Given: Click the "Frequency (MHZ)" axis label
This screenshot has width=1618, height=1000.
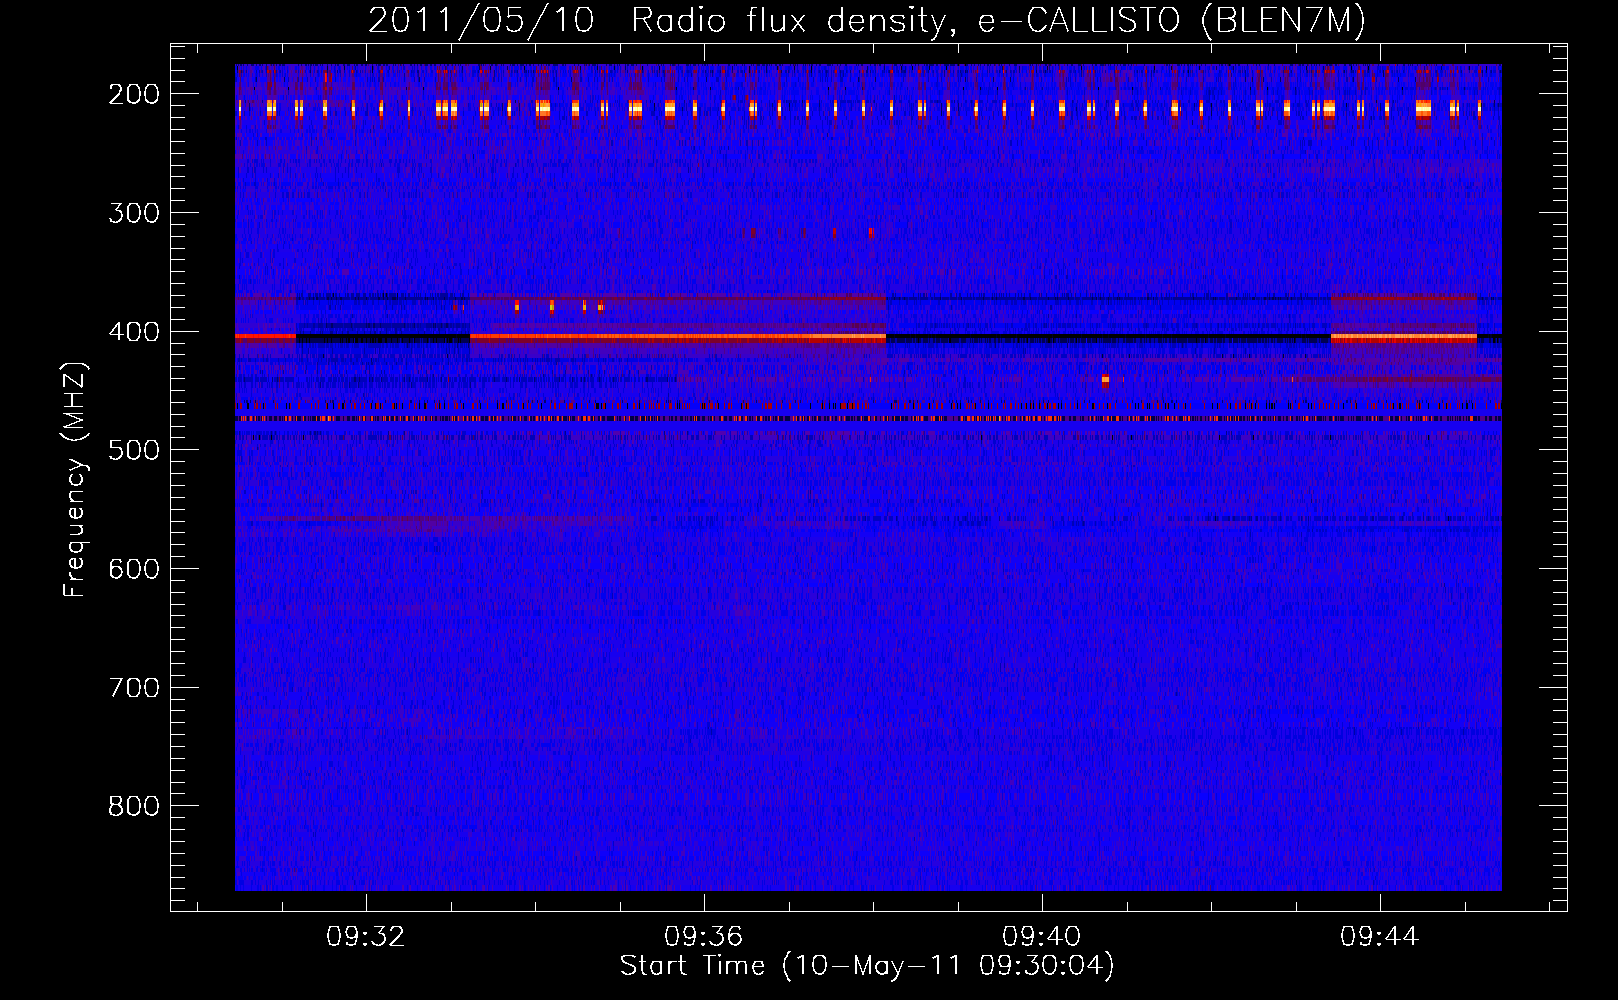Looking at the screenshot, I should click(75, 479).
